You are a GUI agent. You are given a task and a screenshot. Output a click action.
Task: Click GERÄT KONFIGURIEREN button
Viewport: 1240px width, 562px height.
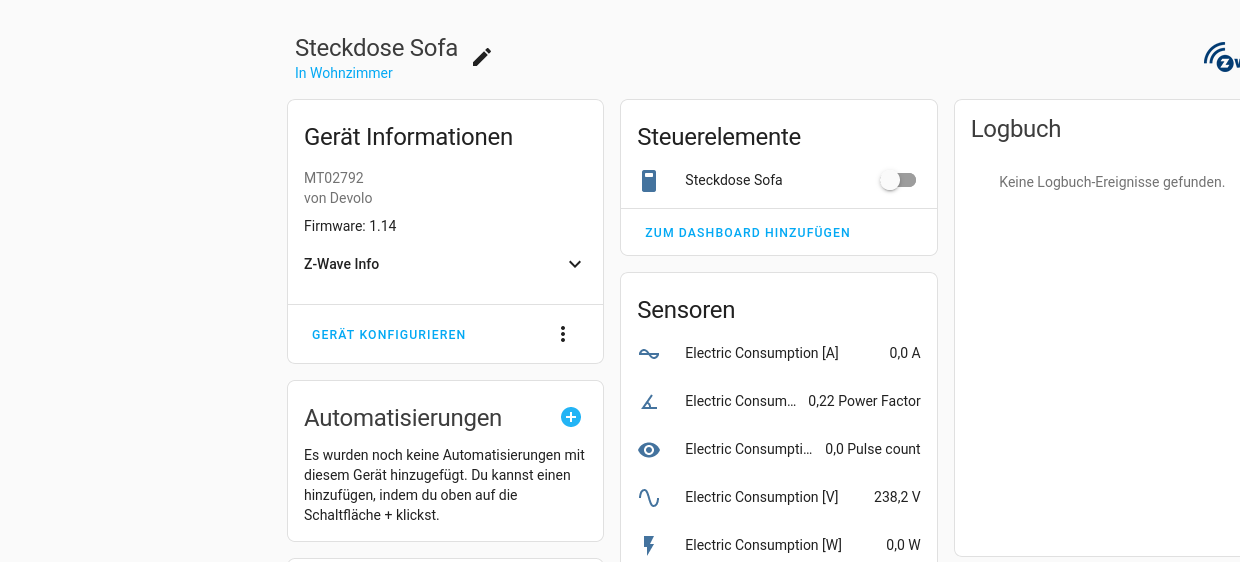389,335
